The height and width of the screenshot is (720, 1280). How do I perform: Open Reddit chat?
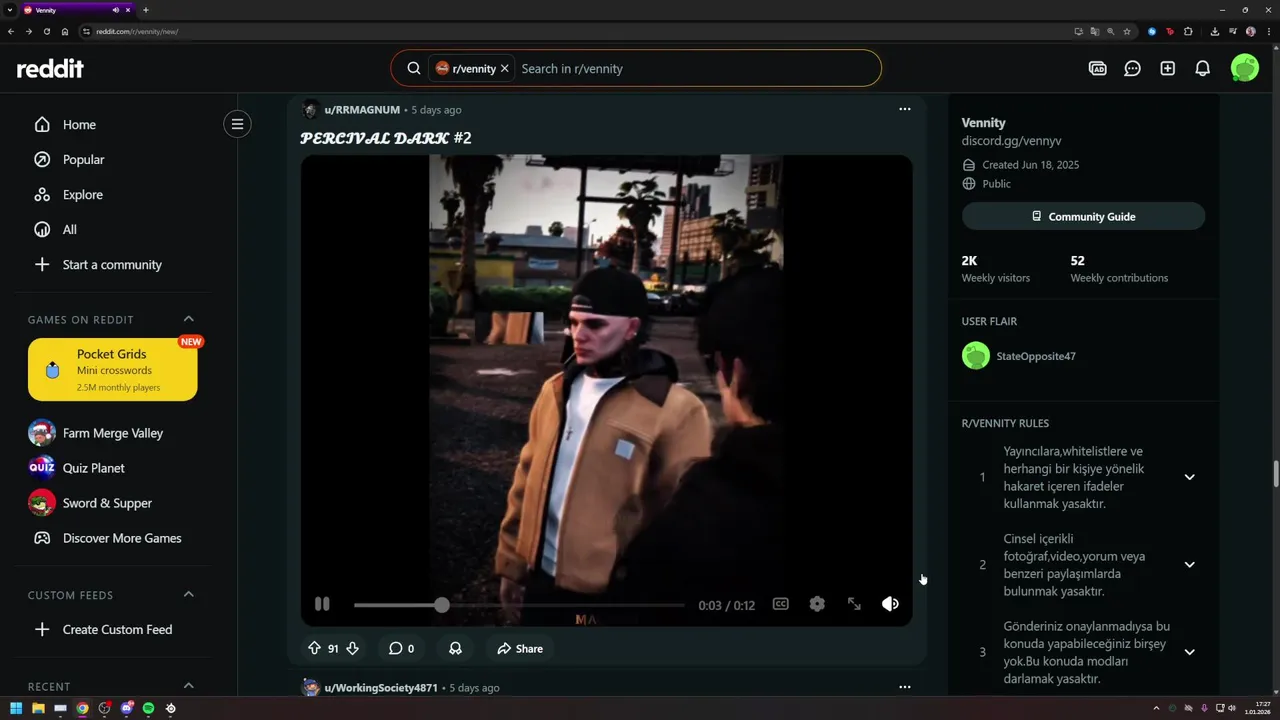[1132, 68]
